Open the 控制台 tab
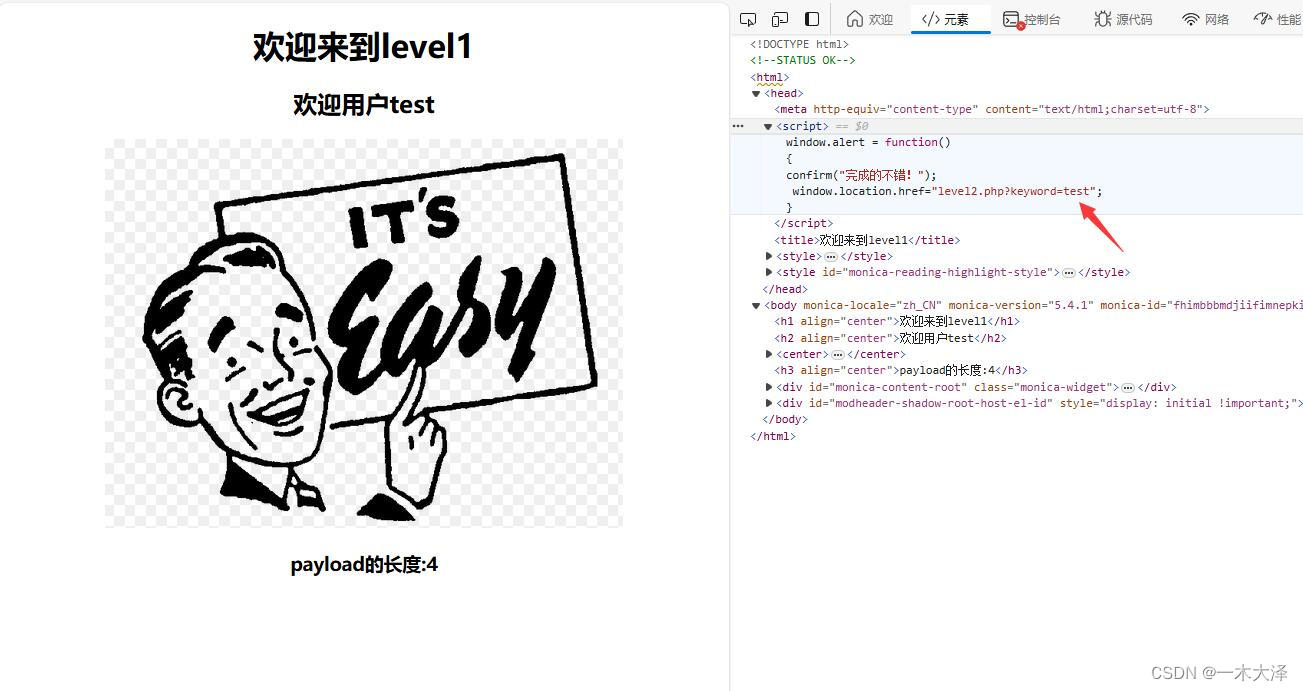The height and width of the screenshot is (691, 1303). click(x=1031, y=19)
